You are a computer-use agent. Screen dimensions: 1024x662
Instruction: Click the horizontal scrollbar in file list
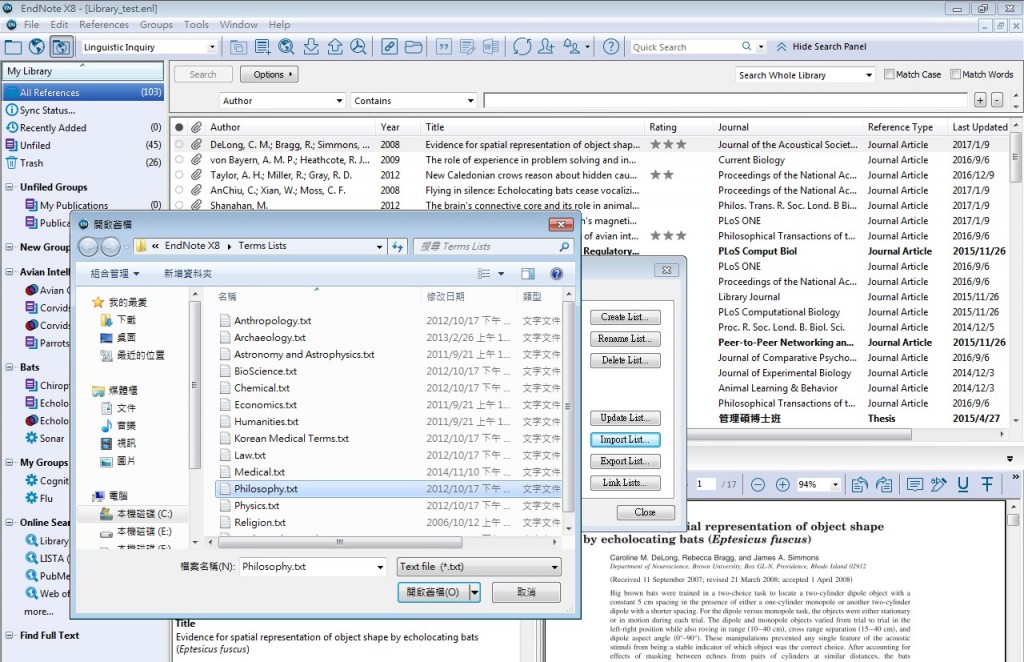(340, 542)
